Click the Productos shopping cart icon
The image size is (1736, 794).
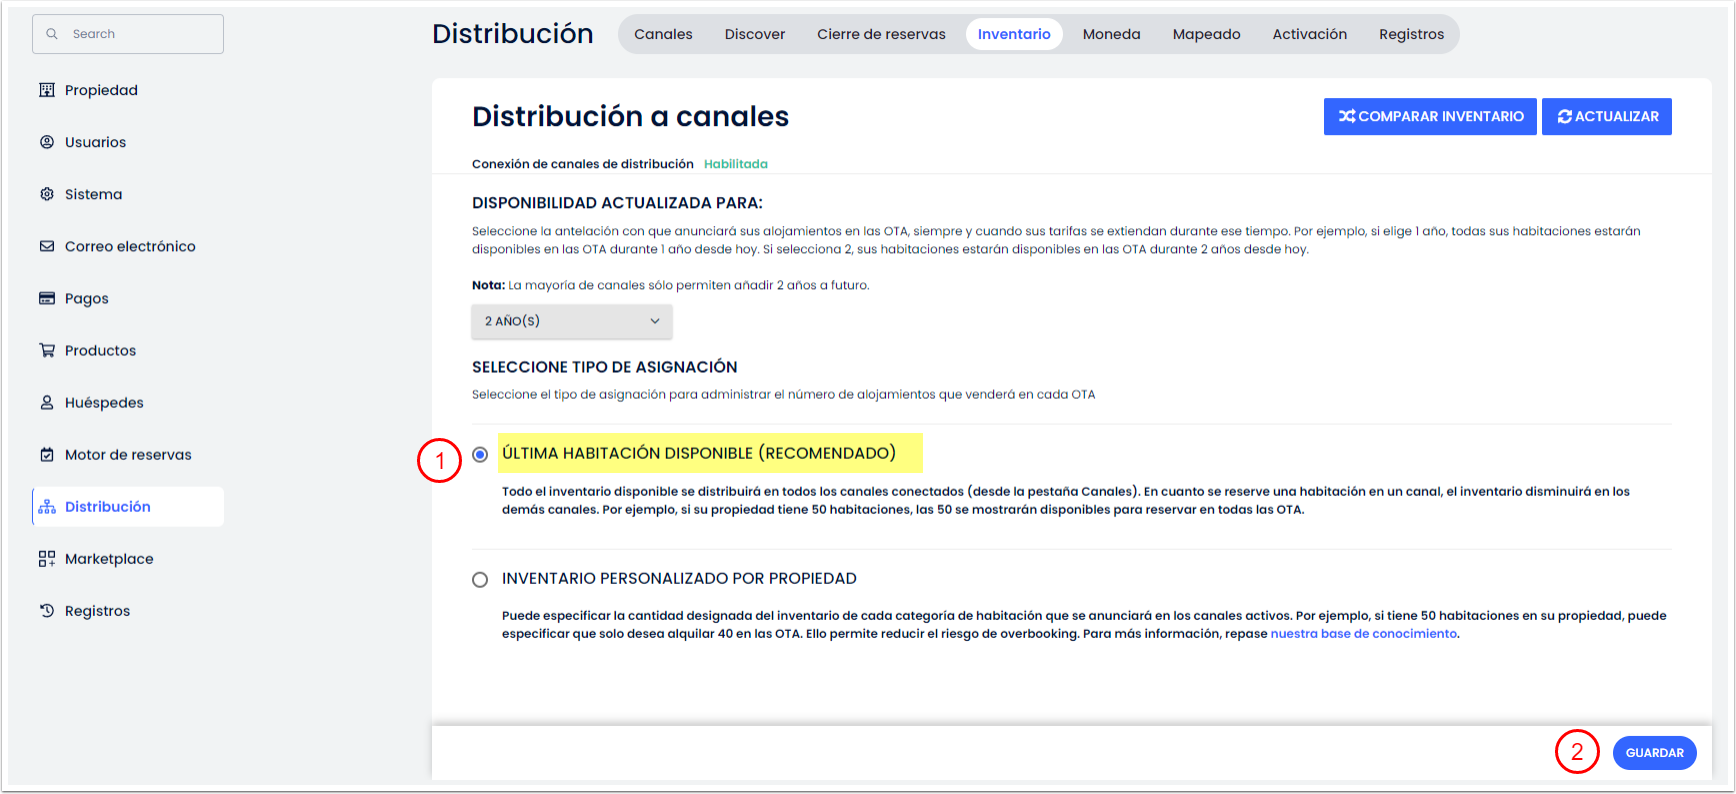(x=47, y=350)
